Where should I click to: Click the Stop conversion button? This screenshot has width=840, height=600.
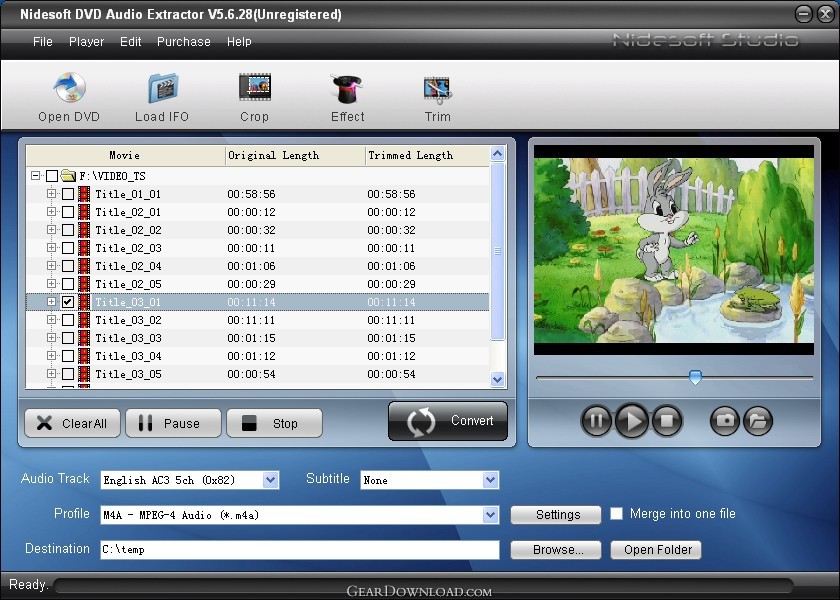click(x=274, y=423)
